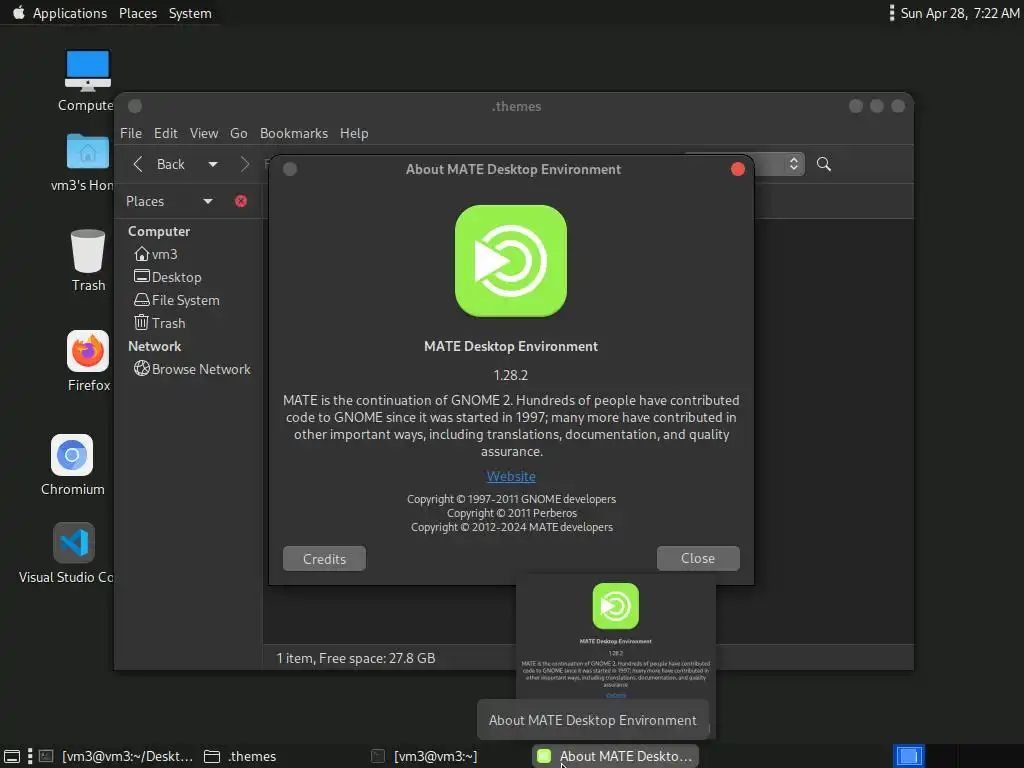Click the search magnifier in file manager
The width and height of the screenshot is (1024, 768).
click(x=824, y=165)
